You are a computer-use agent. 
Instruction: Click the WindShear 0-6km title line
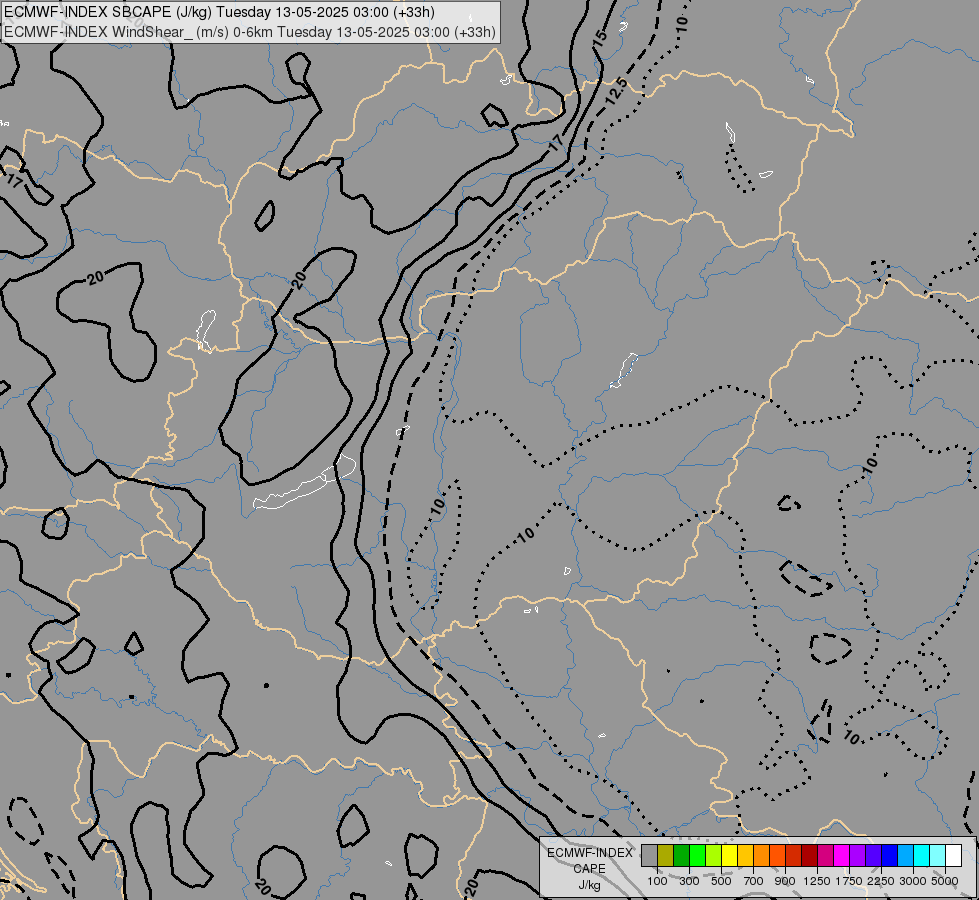(x=250, y=32)
